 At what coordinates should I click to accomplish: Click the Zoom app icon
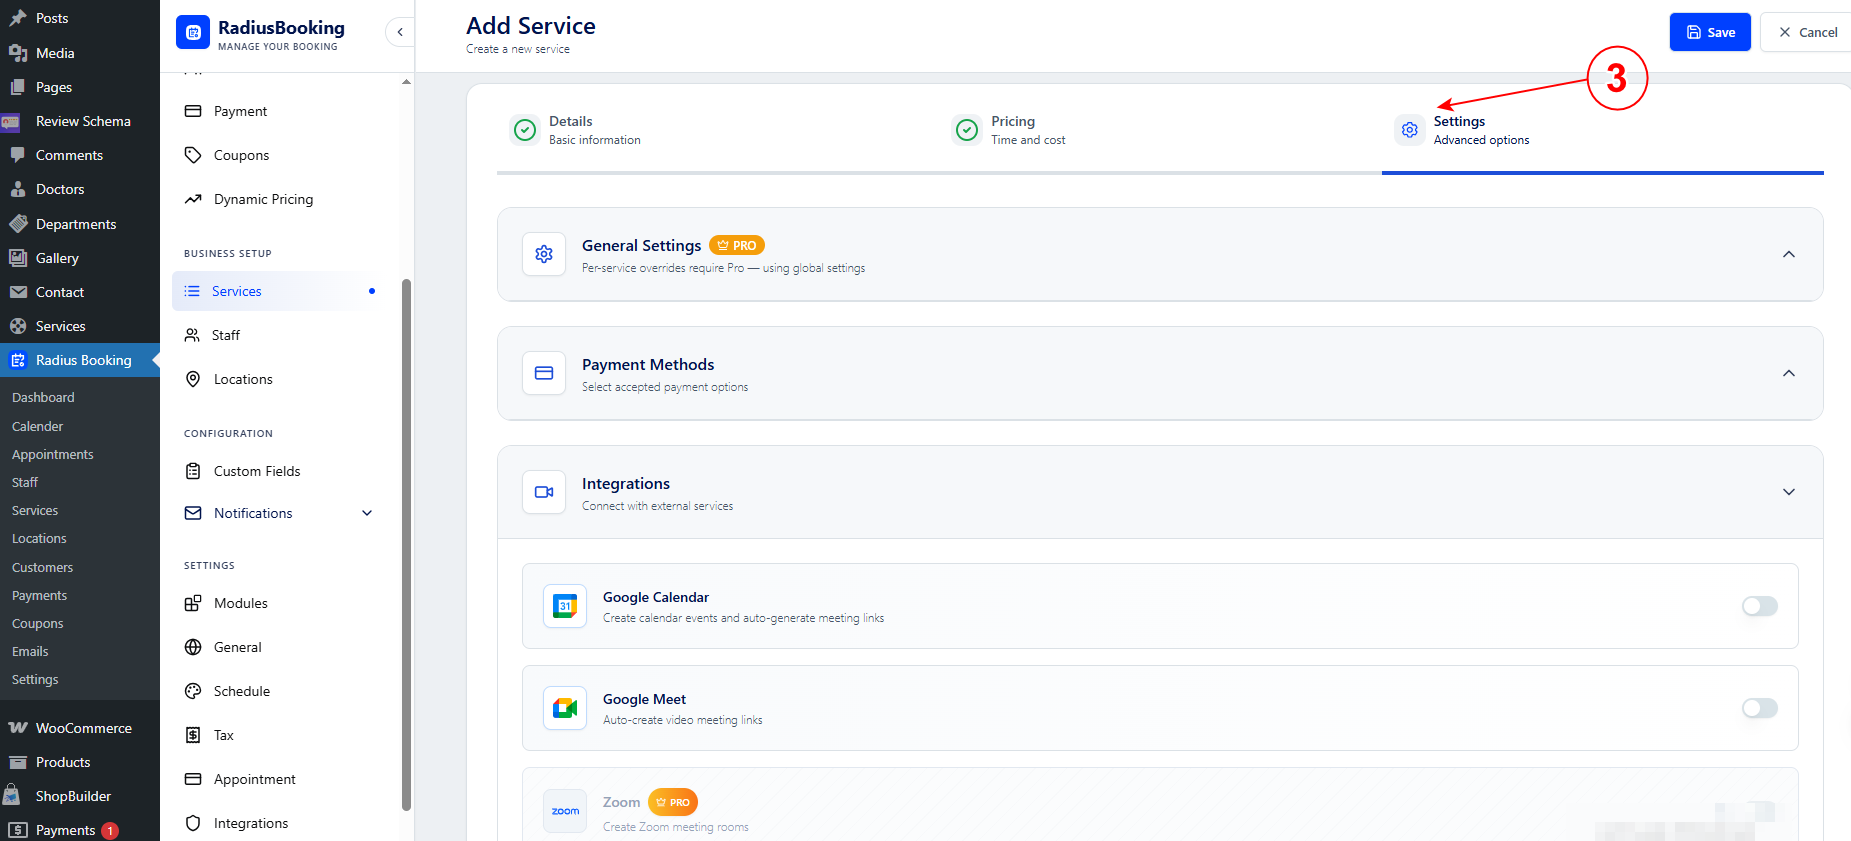click(565, 811)
